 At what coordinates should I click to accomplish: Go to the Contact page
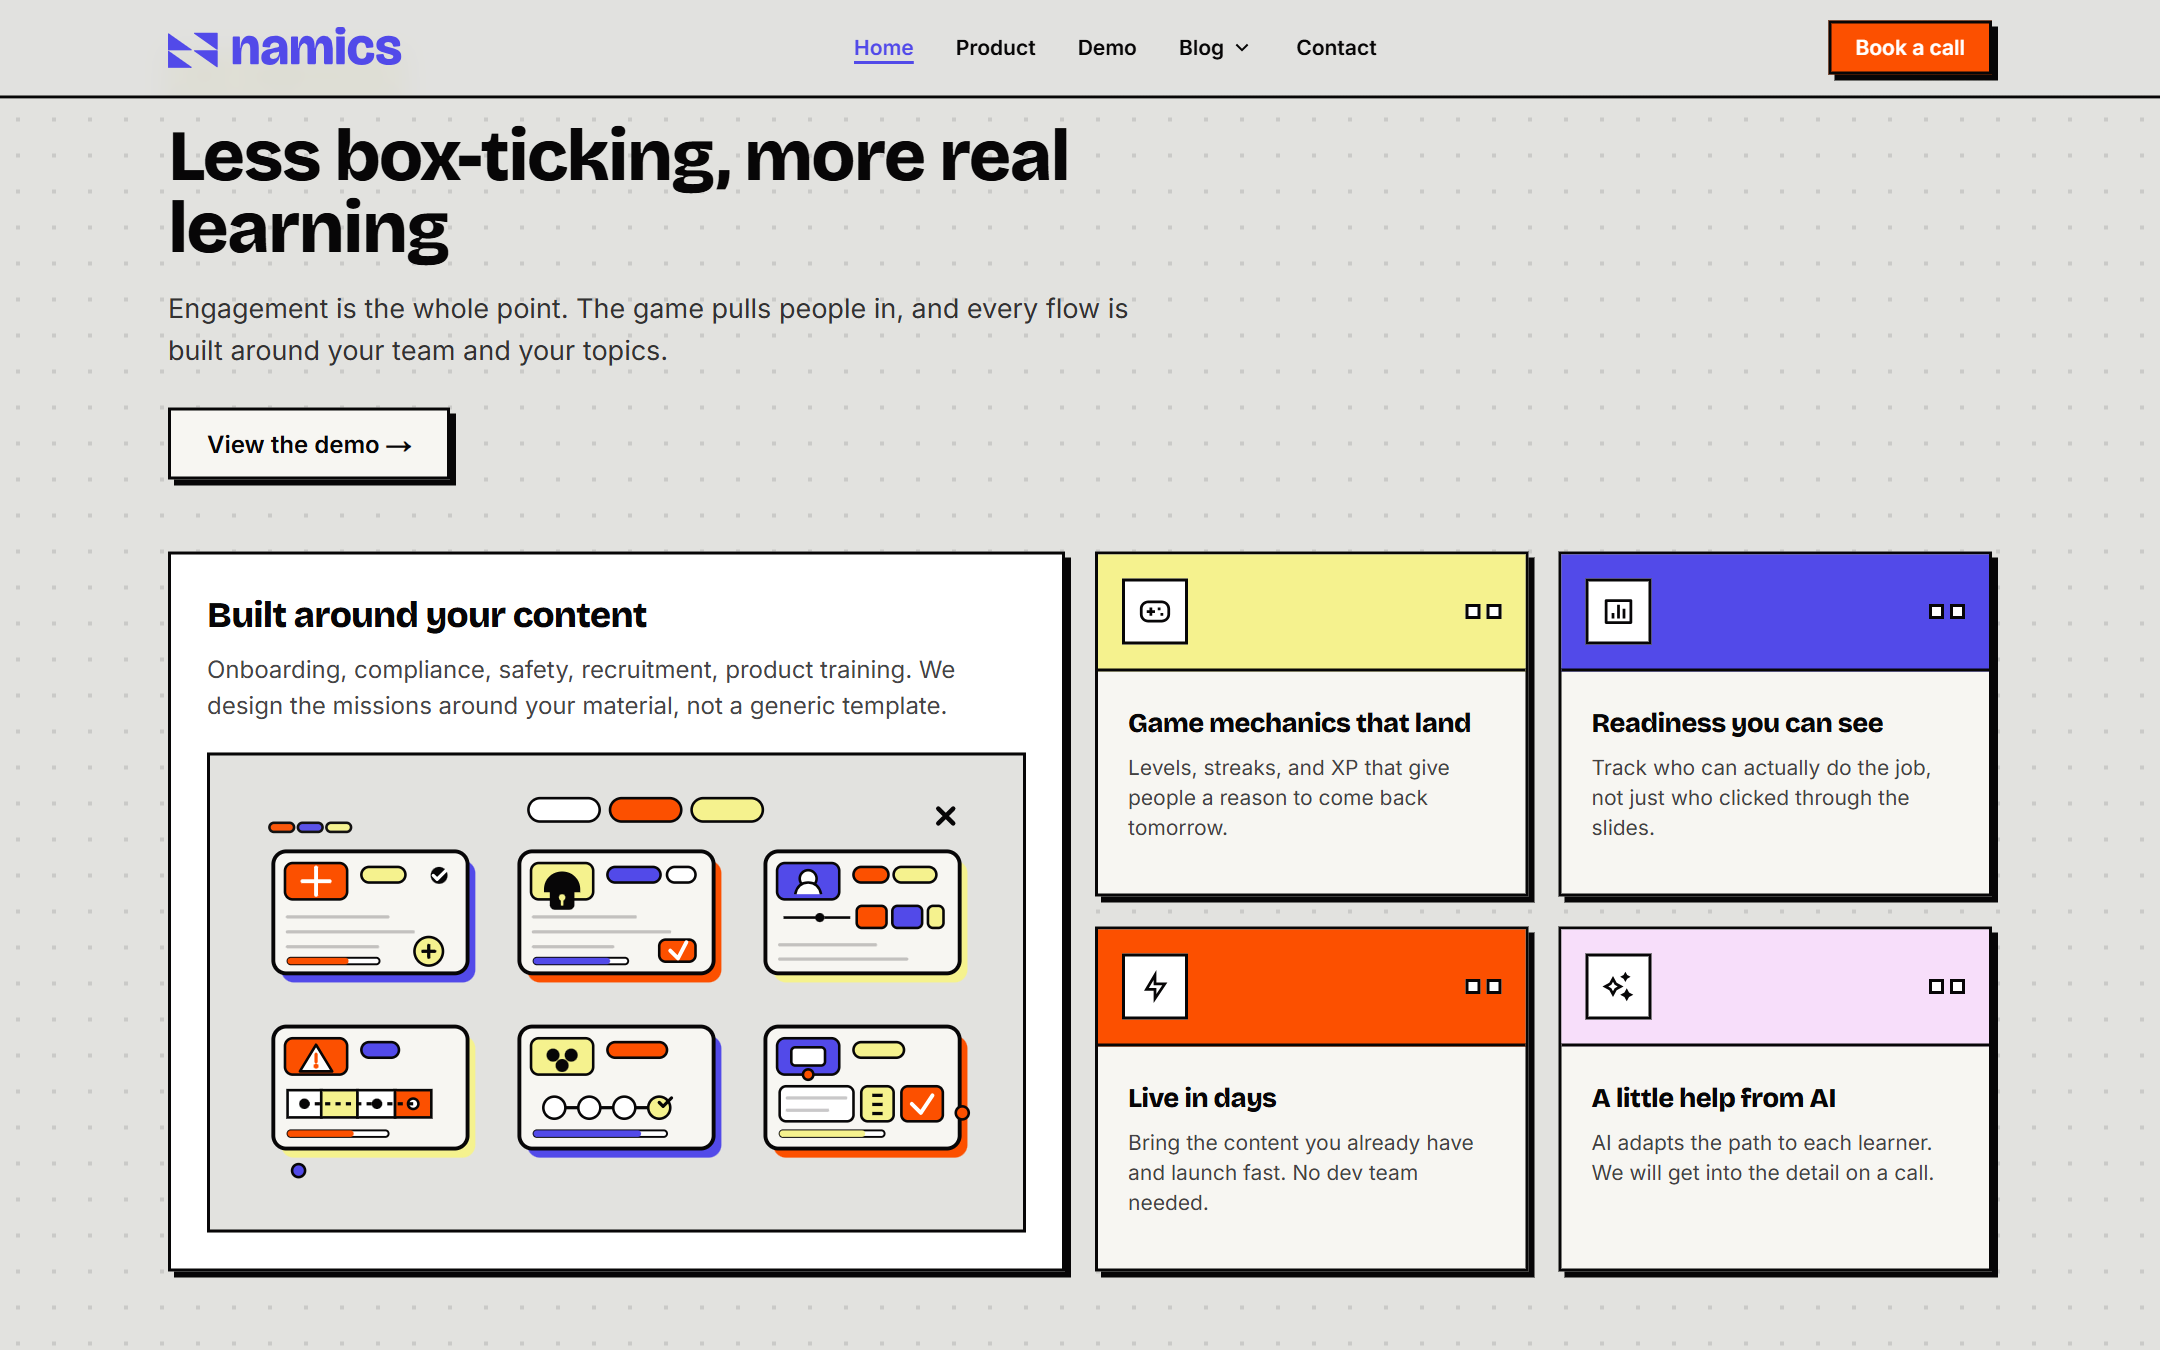tap(1336, 48)
